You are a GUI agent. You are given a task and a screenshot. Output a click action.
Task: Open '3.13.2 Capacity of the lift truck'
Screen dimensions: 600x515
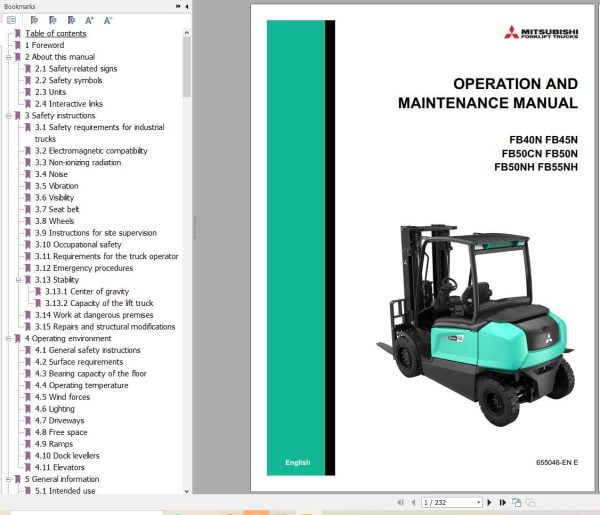click(x=99, y=303)
